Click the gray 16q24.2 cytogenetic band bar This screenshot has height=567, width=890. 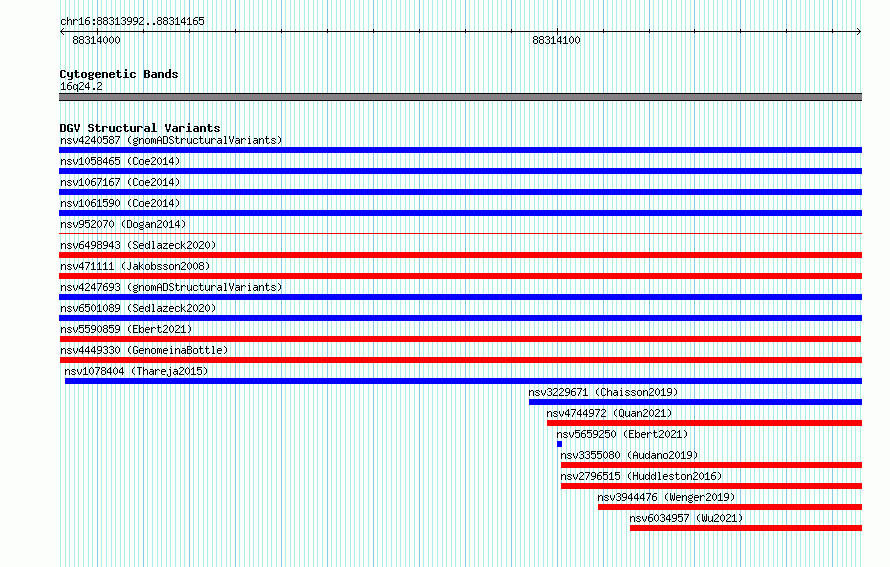(x=460, y=97)
